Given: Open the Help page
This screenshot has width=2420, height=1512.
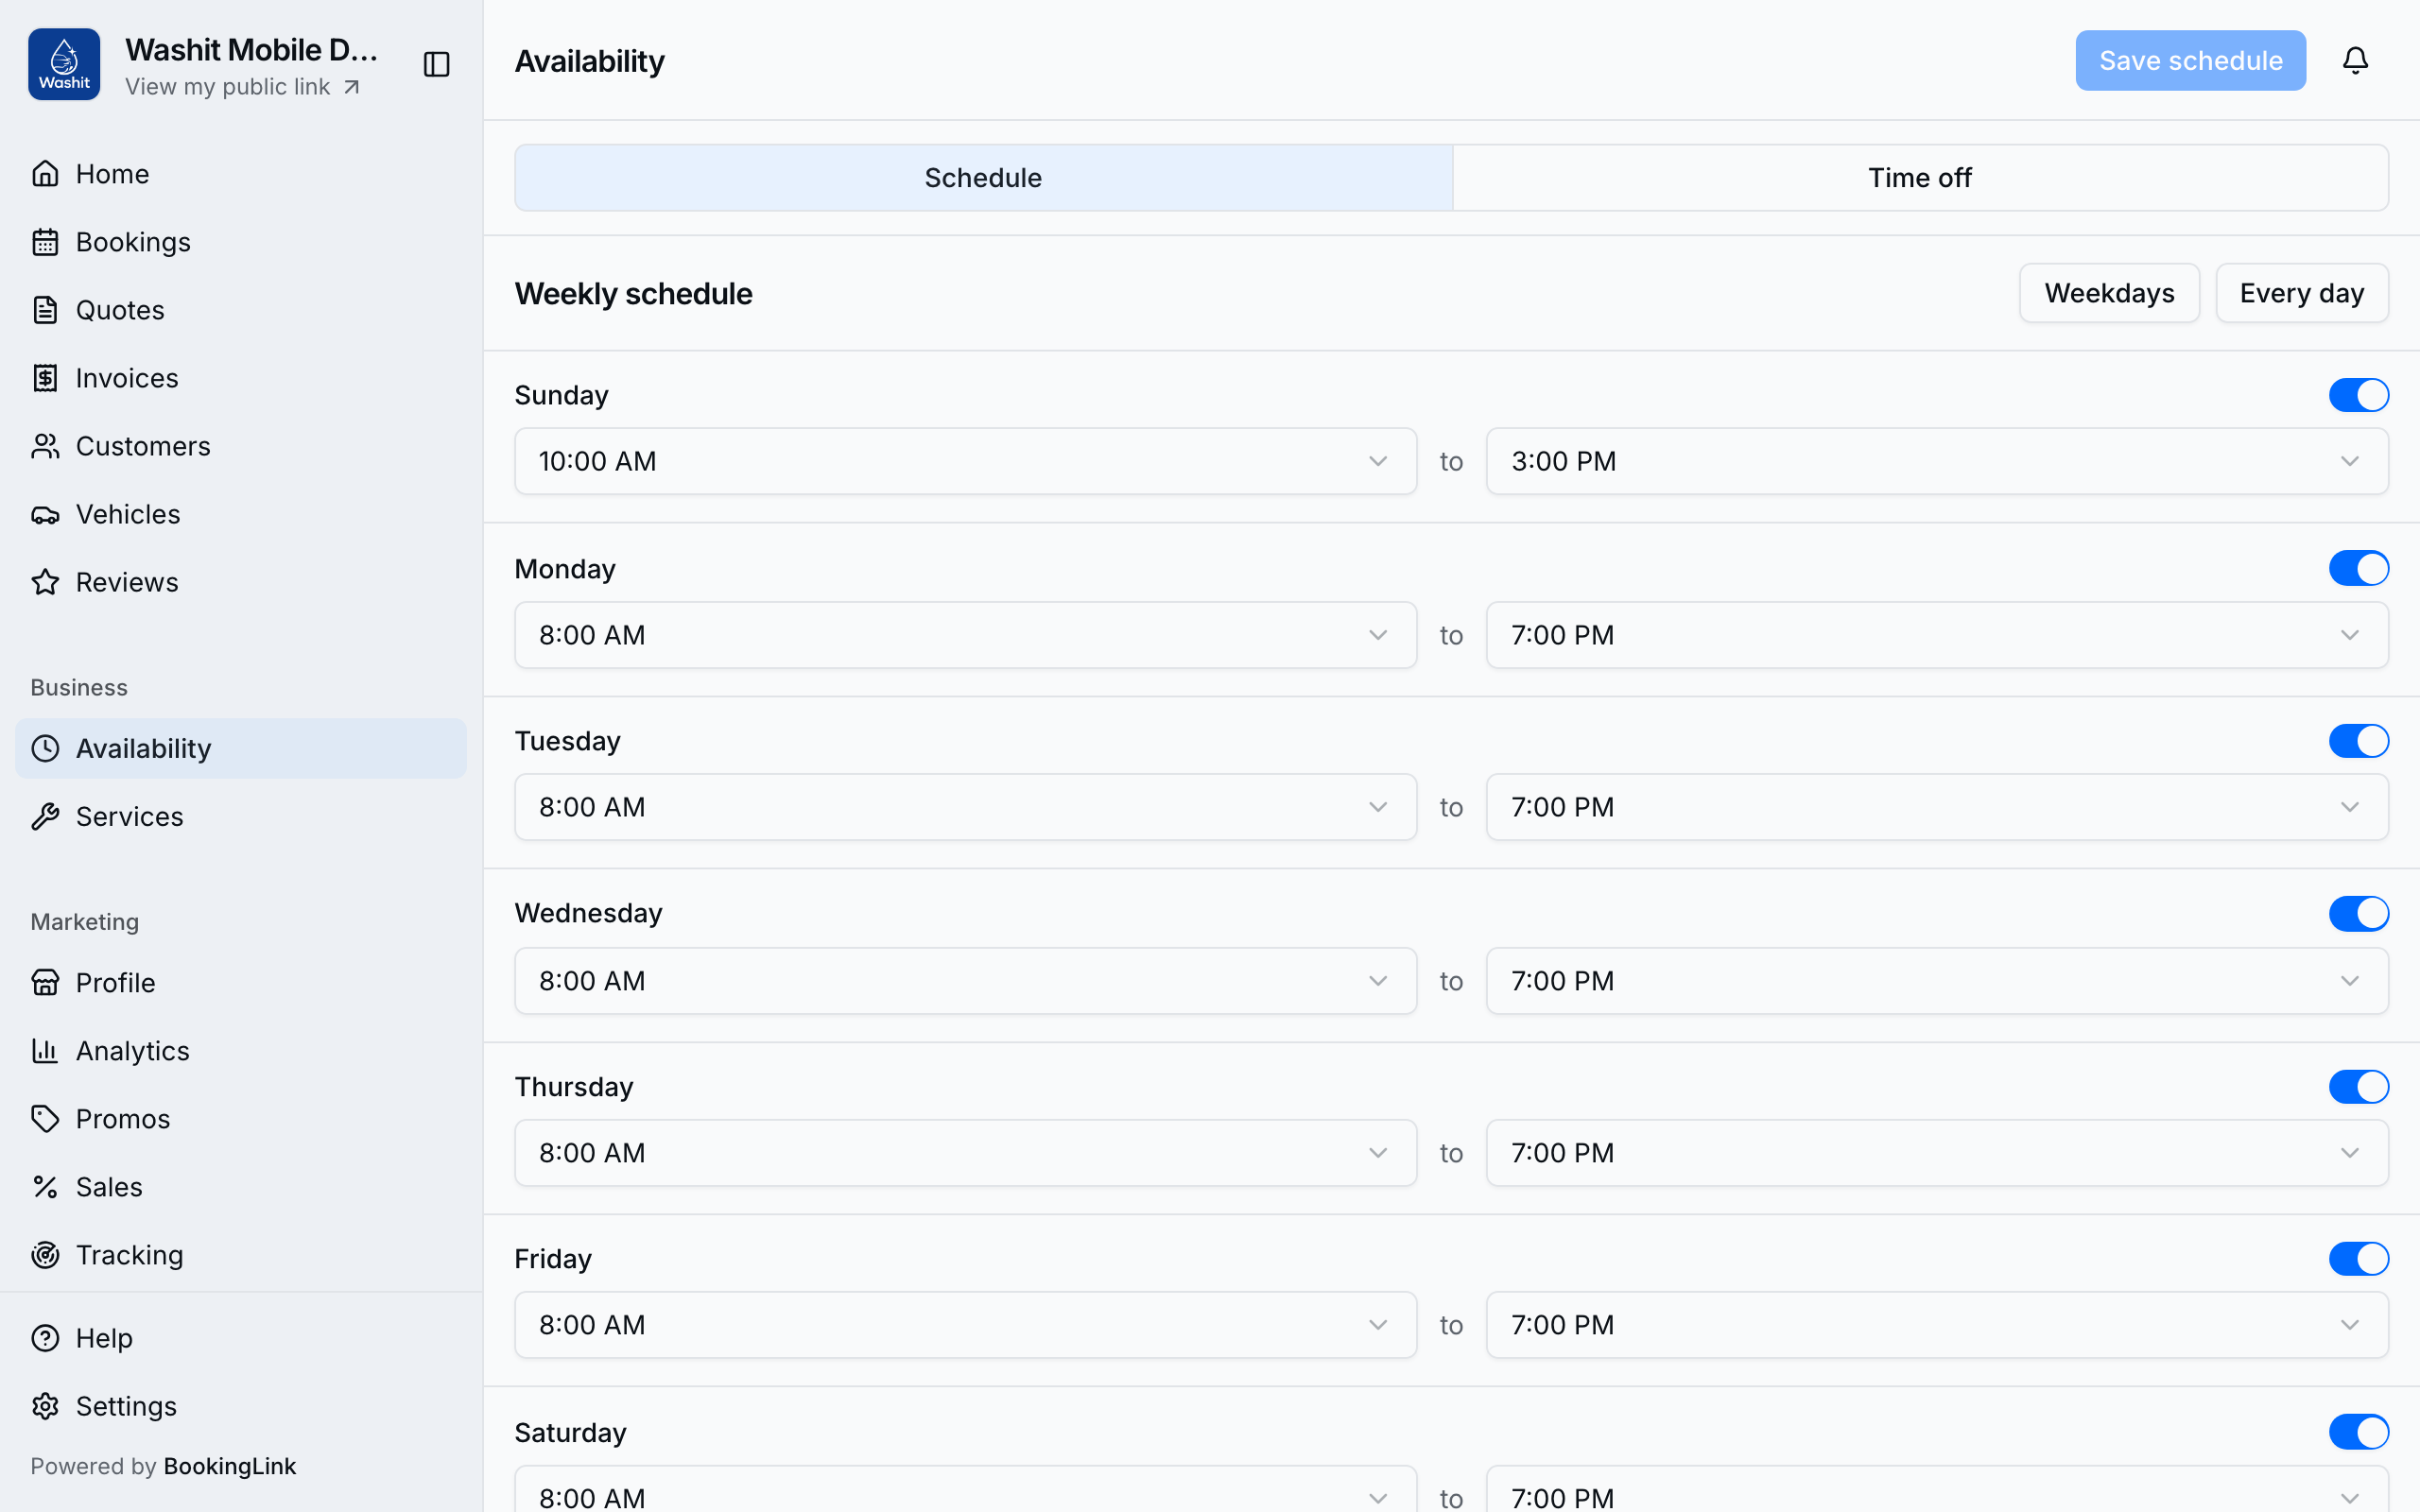Looking at the screenshot, I should [x=240, y=1338].
